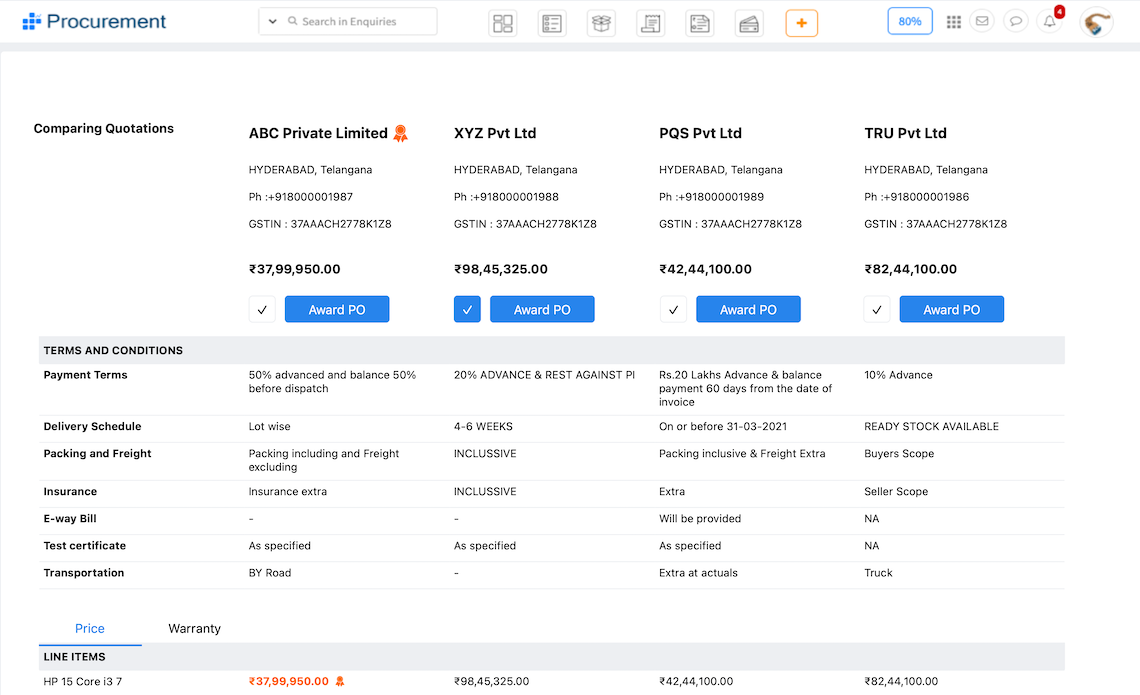This screenshot has width=1140, height=695.
Task: Click the Extra at actuals transportation entry
Action: coord(698,573)
